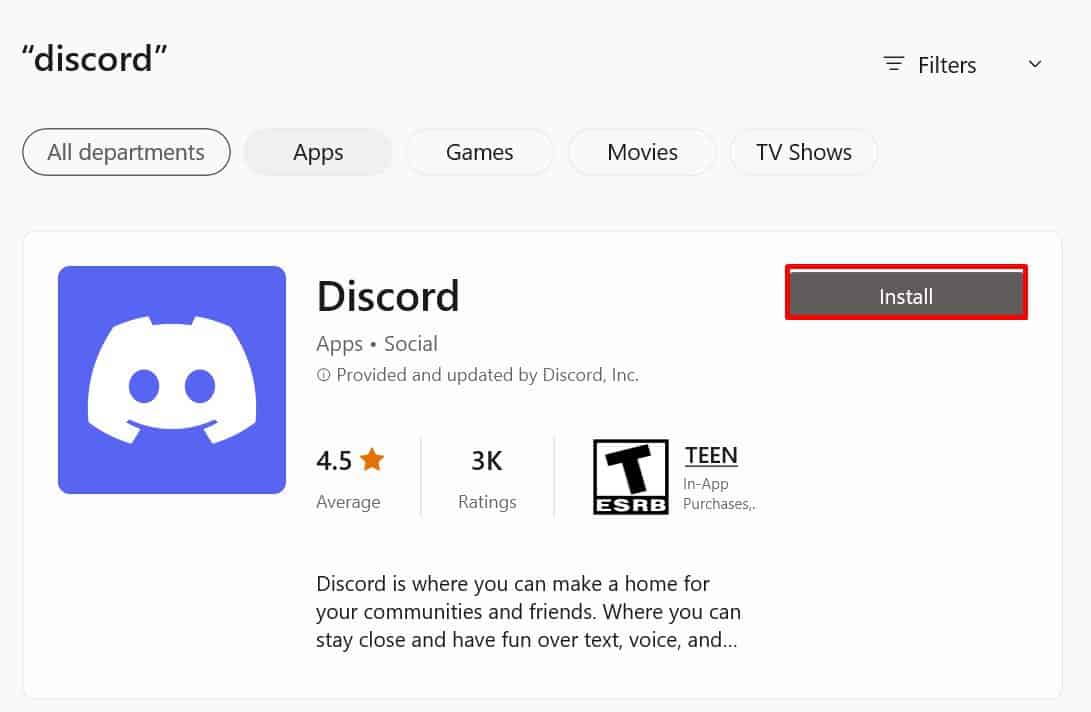
Task: Click "Provided and updated by Discord, Inc." text
Action: [x=487, y=375]
